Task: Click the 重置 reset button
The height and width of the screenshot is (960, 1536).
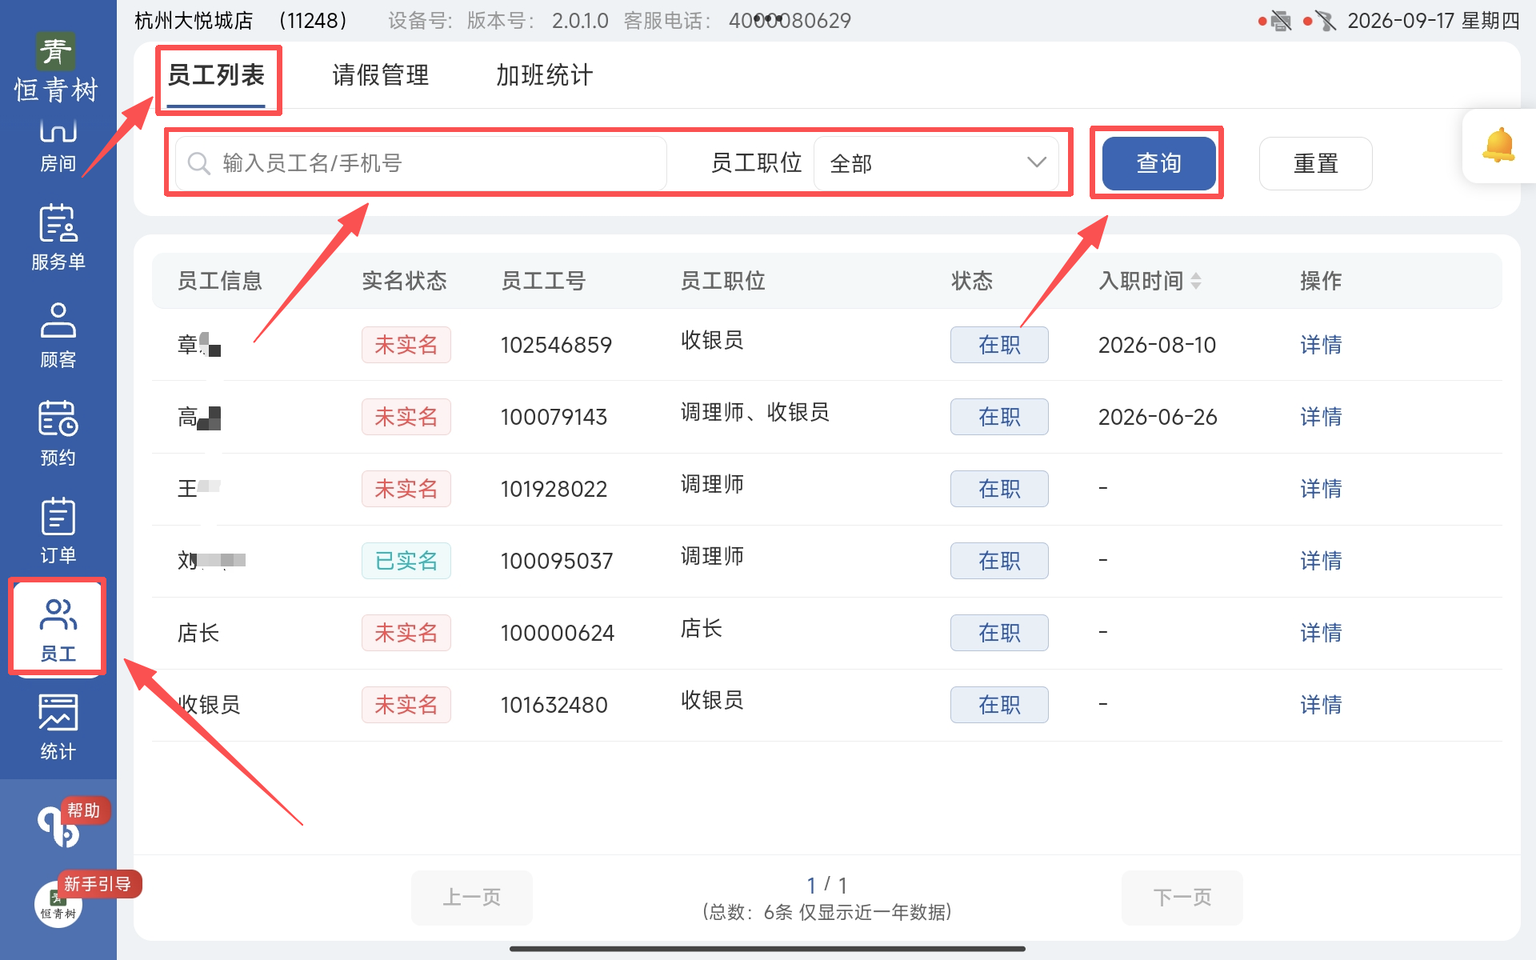Action: click(x=1316, y=163)
